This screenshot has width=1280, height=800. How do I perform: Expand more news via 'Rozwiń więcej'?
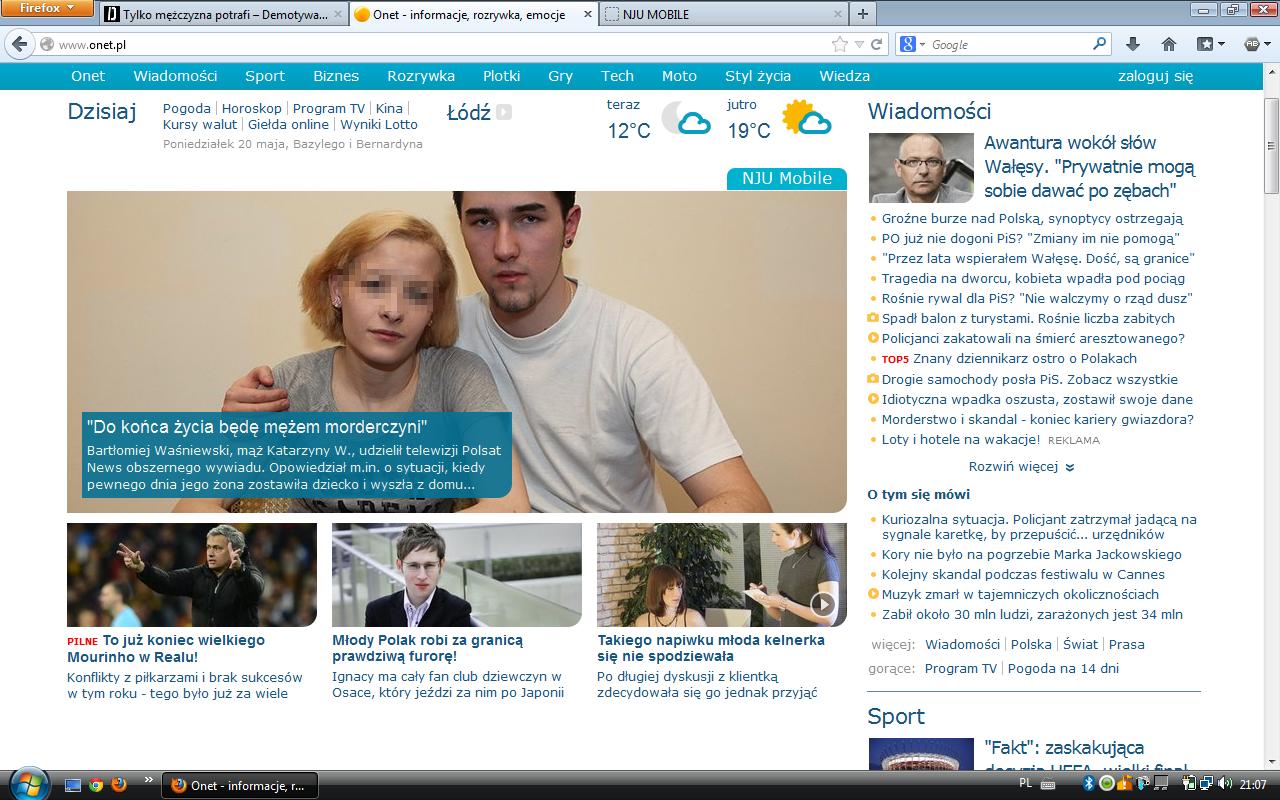click(x=1020, y=467)
